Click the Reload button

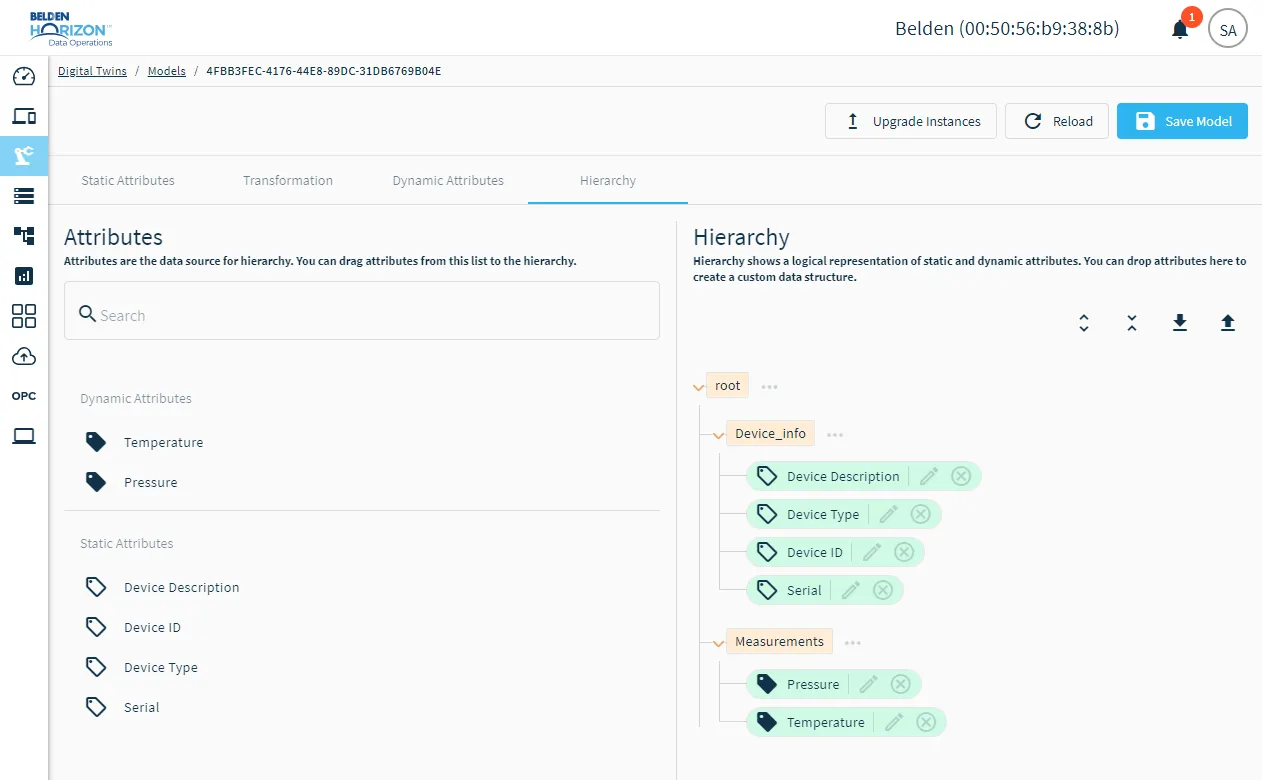click(x=1057, y=121)
